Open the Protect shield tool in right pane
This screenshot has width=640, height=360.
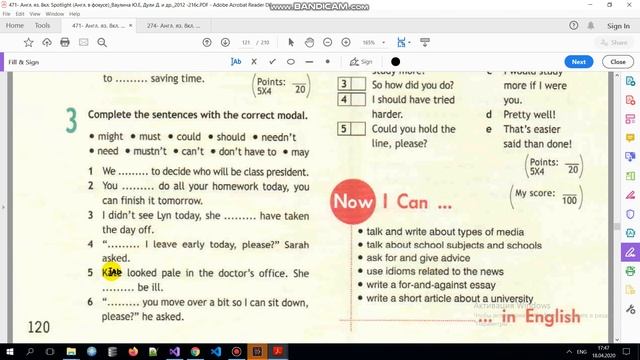point(630,214)
